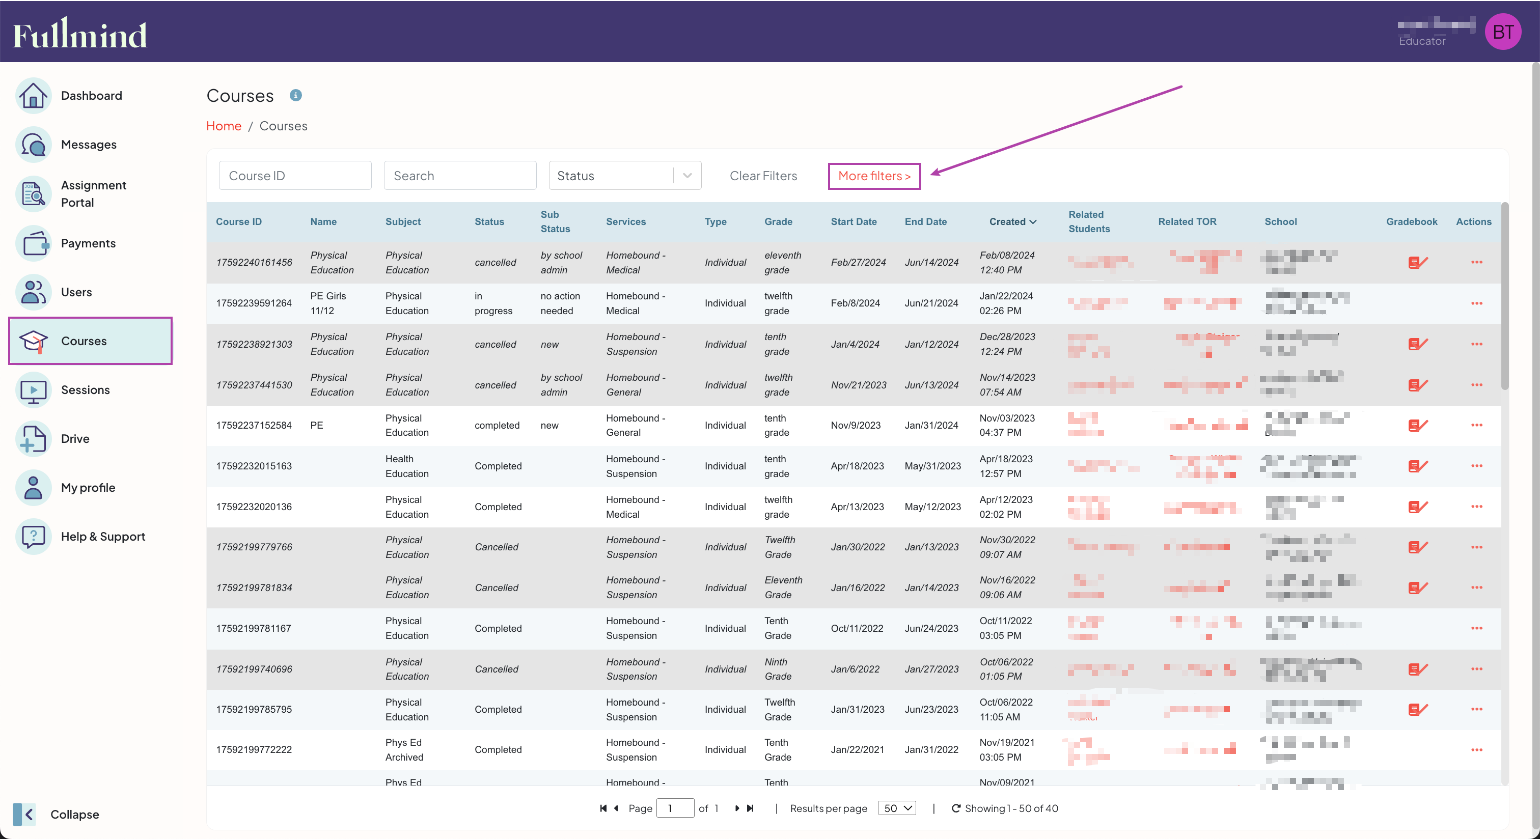Click the More filters link
The height and width of the screenshot is (840, 1540).
tap(874, 176)
